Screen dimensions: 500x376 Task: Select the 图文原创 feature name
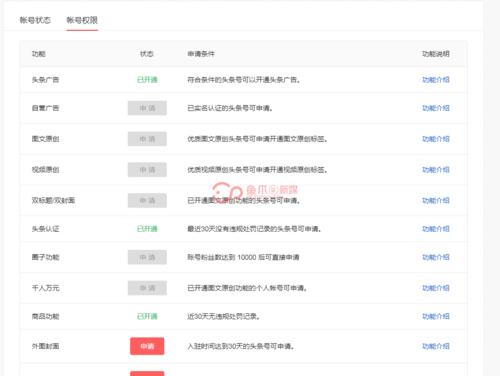coord(45,139)
